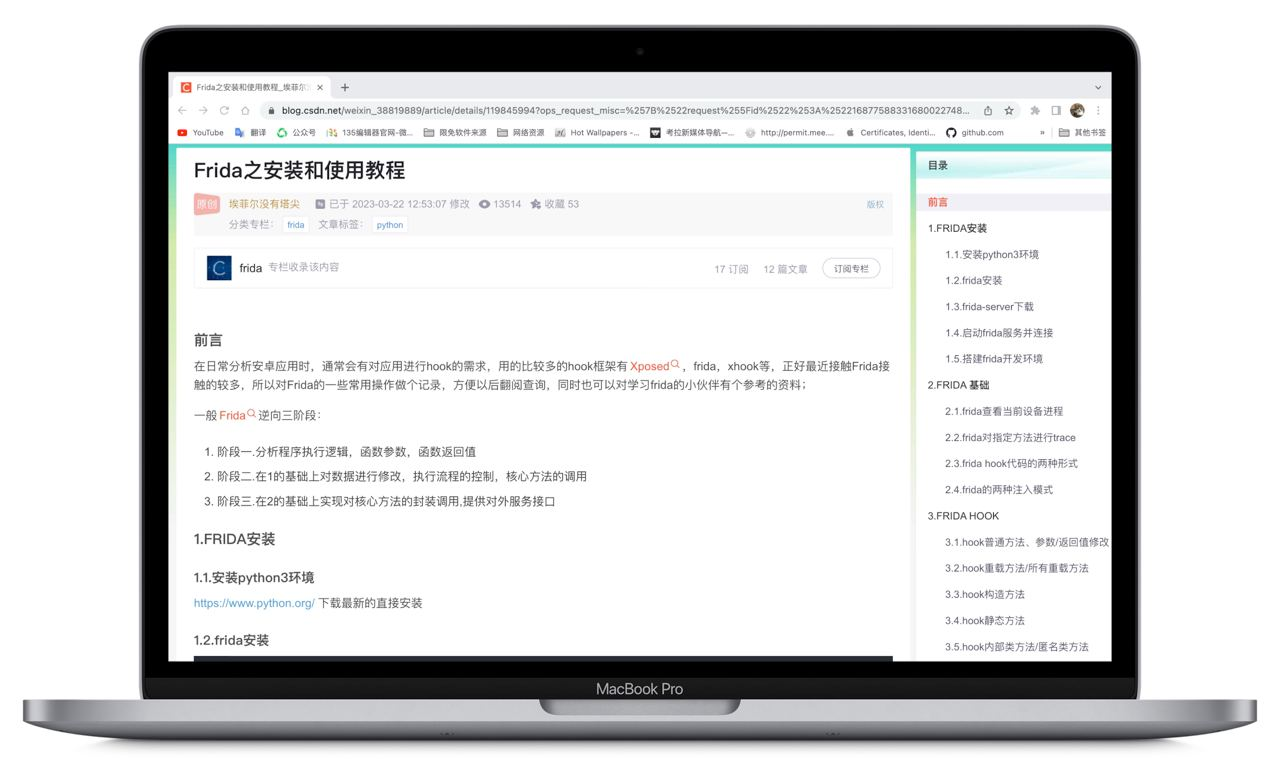Jump to 2.FRIDA 基础 in contents

click(x=958, y=385)
